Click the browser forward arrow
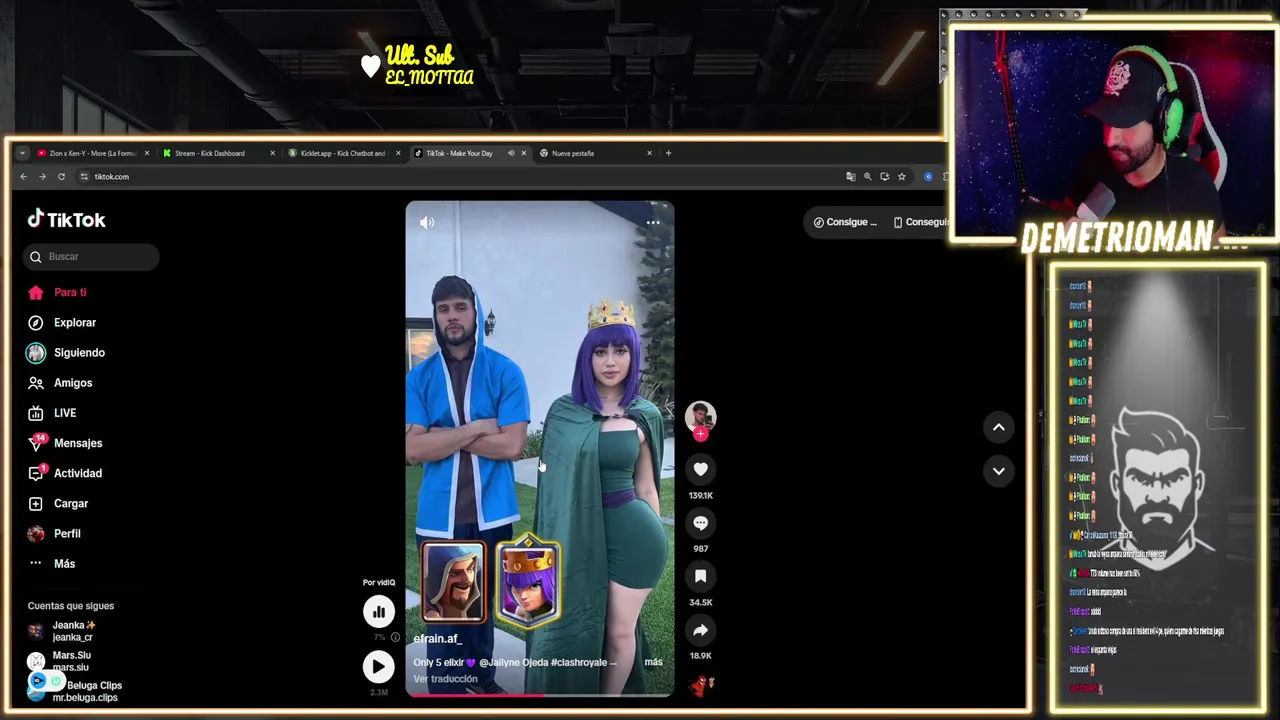The width and height of the screenshot is (1280, 720). 42,177
